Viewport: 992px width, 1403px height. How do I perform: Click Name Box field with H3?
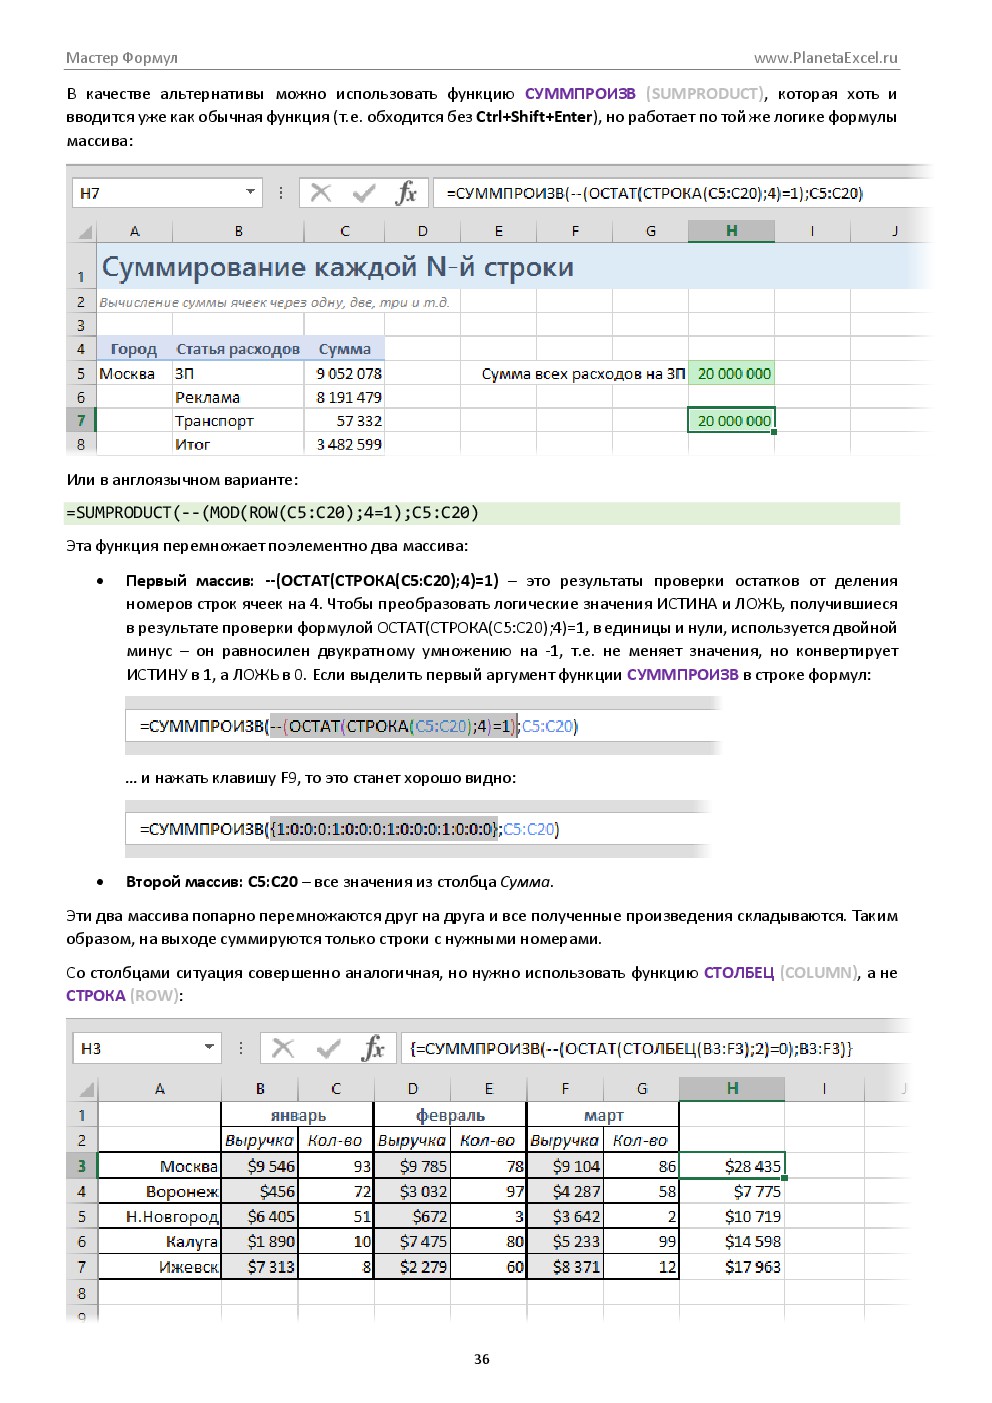(x=146, y=1048)
